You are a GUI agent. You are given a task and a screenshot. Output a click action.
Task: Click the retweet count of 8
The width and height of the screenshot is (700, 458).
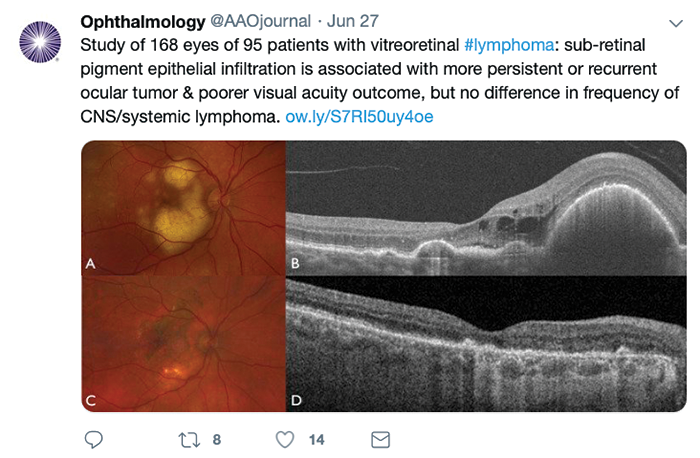click(x=216, y=439)
